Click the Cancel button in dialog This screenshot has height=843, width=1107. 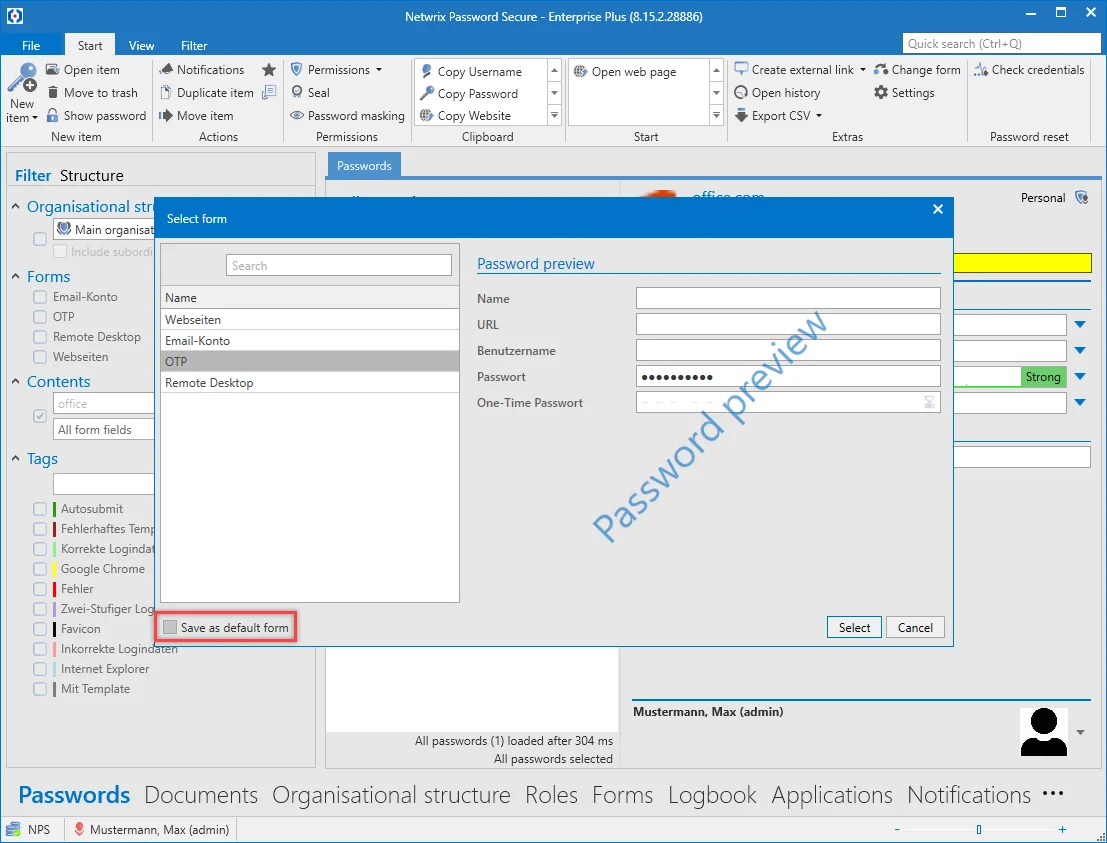[x=915, y=628]
